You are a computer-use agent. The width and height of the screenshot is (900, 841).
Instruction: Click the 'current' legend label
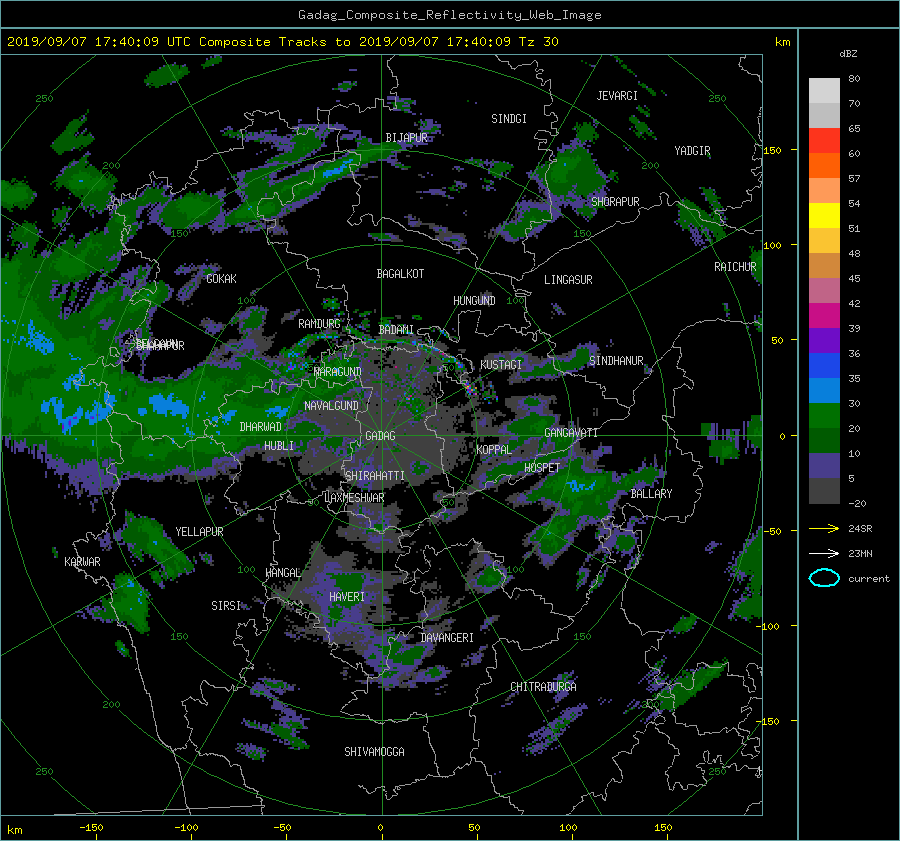(x=868, y=579)
